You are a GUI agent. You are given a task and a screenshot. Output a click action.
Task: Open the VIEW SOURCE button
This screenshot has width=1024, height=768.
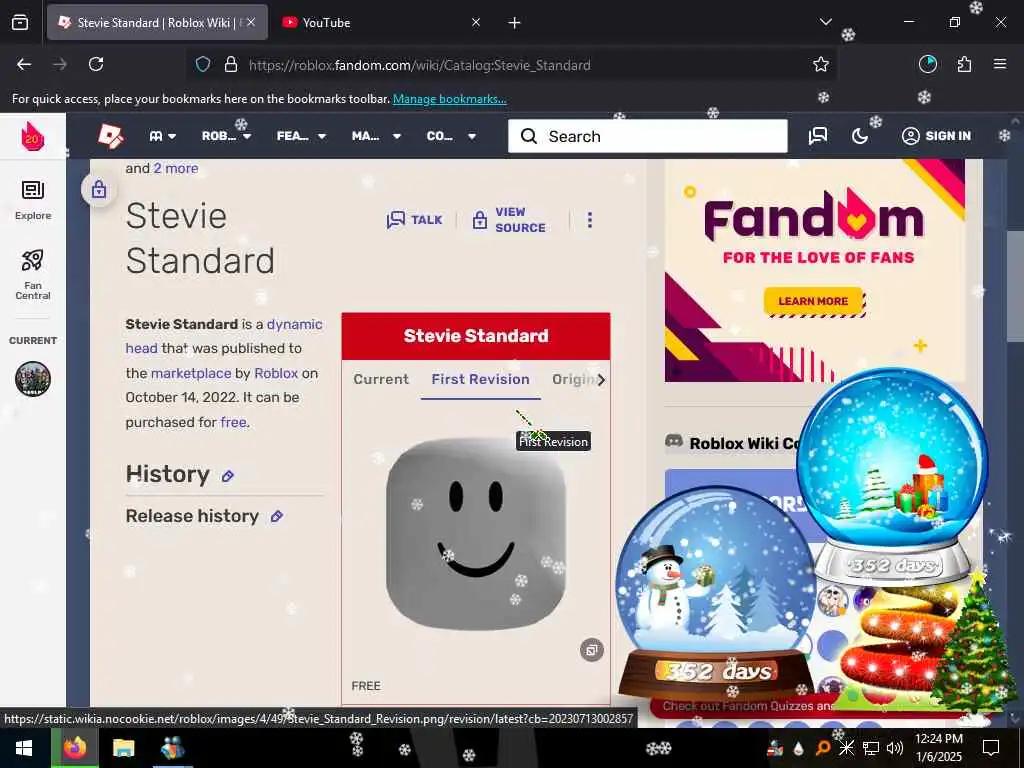(x=509, y=219)
